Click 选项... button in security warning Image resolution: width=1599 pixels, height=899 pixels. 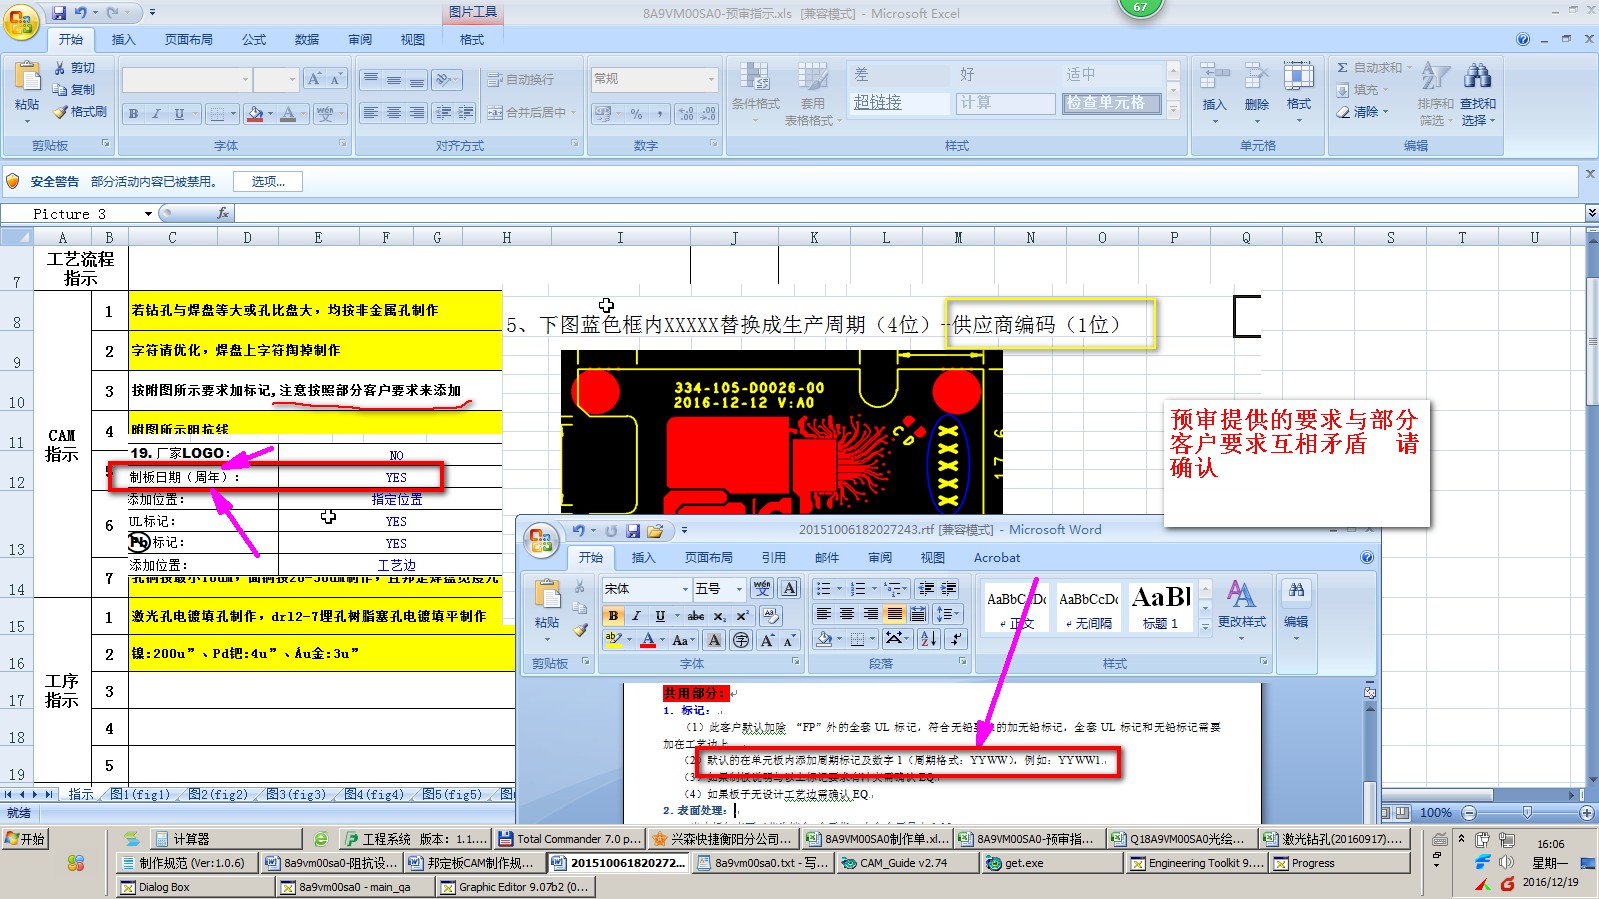click(268, 181)
